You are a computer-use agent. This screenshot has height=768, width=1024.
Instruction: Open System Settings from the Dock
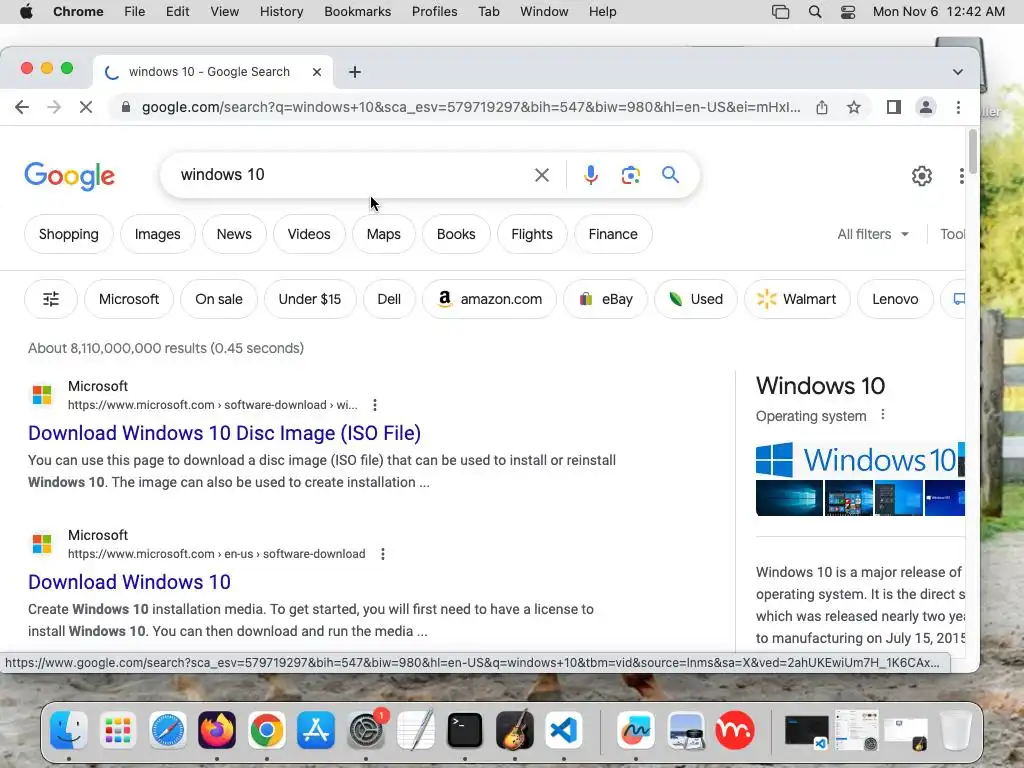pos(366,729)
